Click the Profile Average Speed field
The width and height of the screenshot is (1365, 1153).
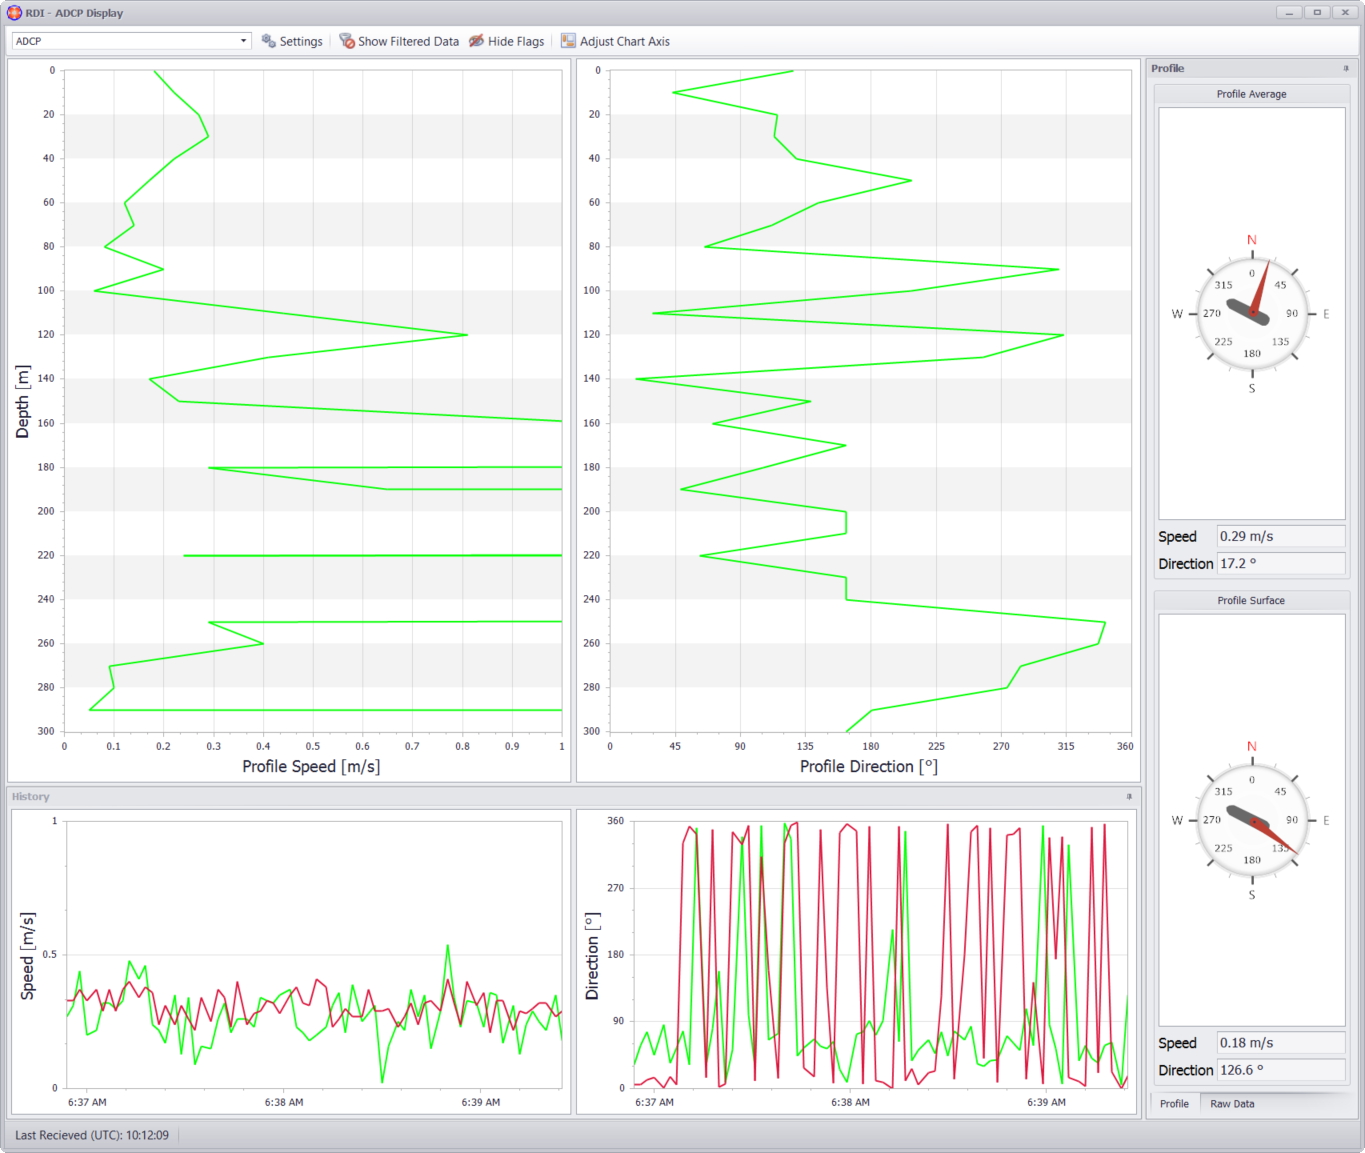coord(1281,536)
